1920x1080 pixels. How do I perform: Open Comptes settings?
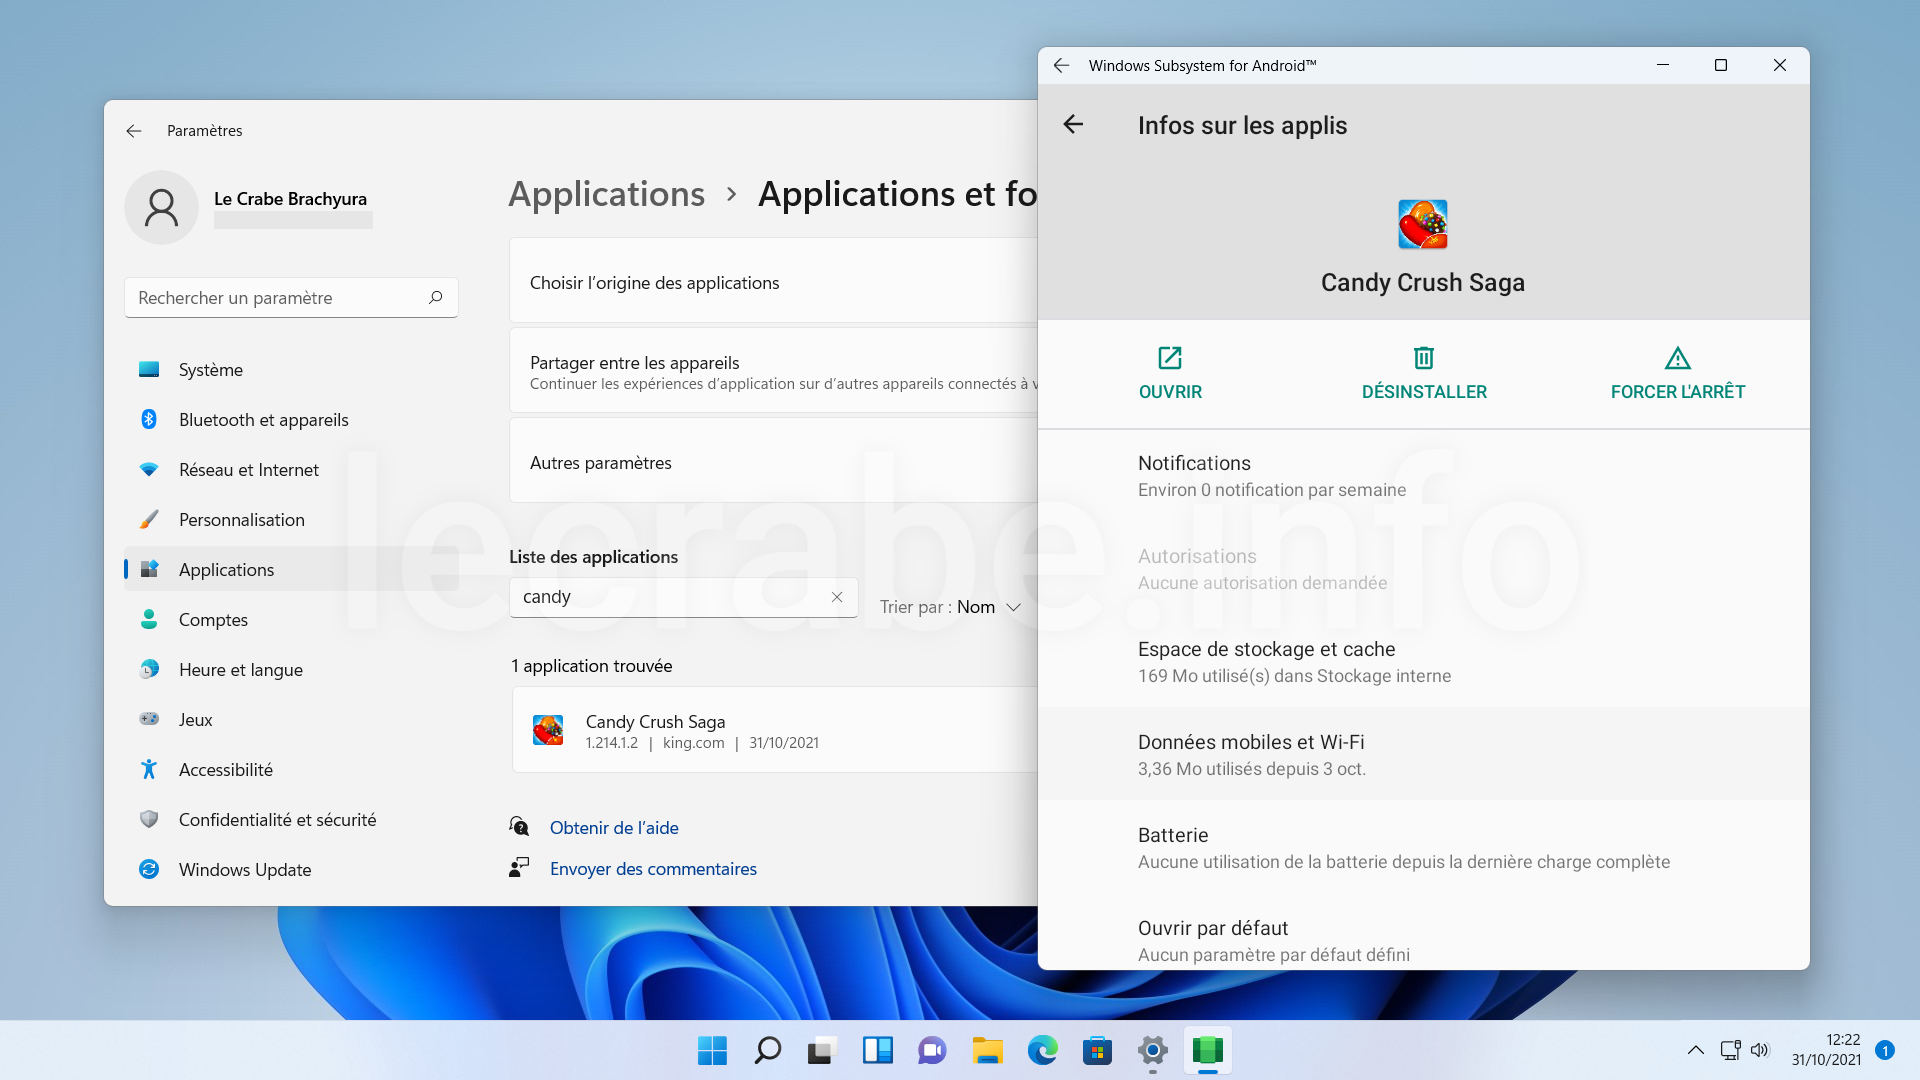point(291,620)
